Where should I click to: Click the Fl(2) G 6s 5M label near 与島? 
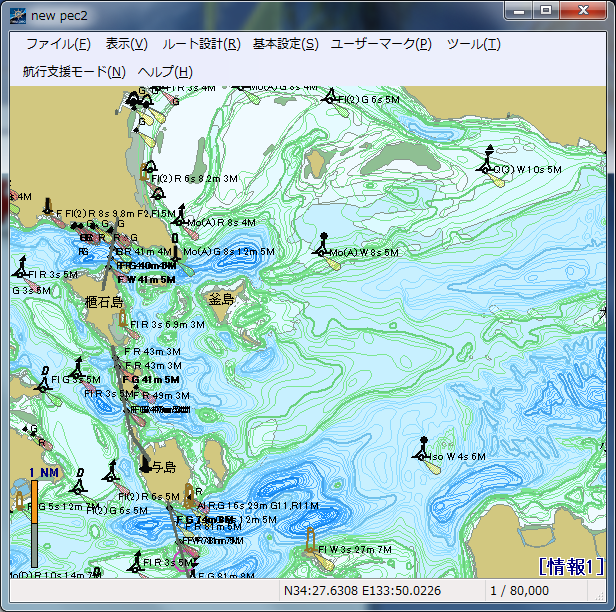tap(117, 511)
